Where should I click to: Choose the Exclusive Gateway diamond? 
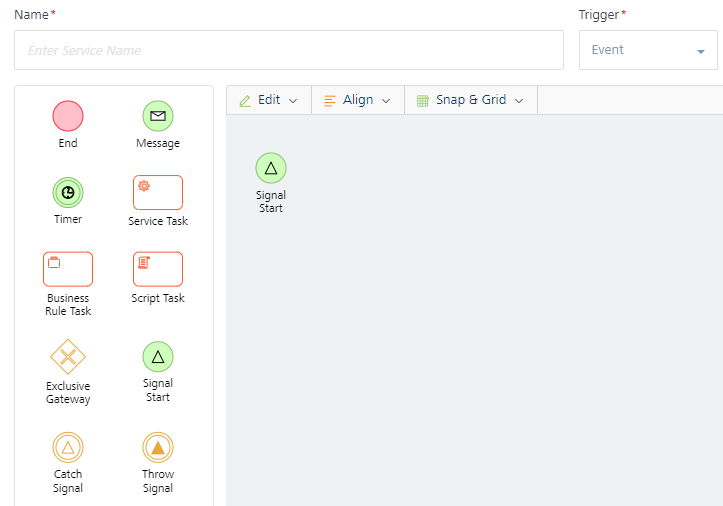[68, 357]
